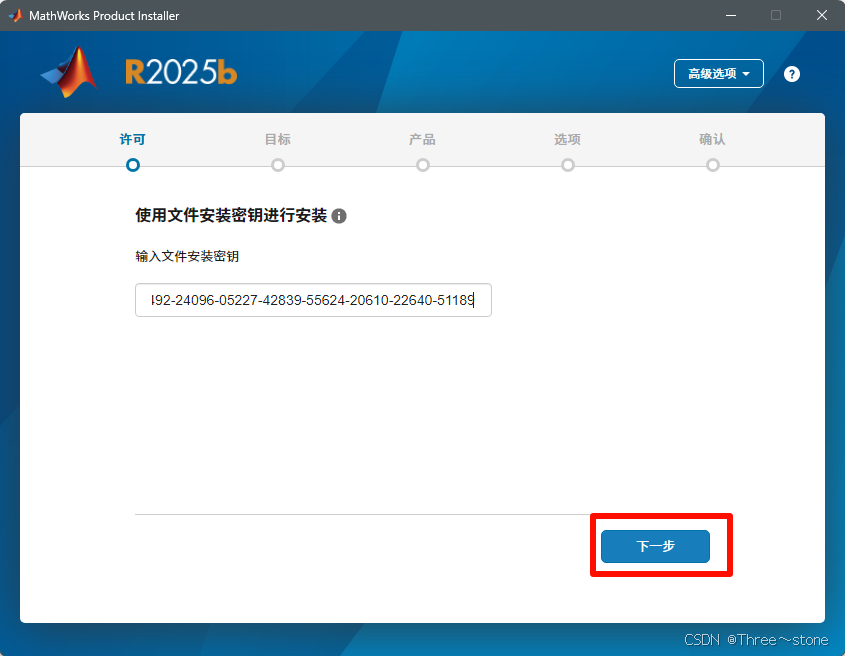Click the info icon beside the heading
This screenshot has height=656, width=845.
[x=339, y=216]
